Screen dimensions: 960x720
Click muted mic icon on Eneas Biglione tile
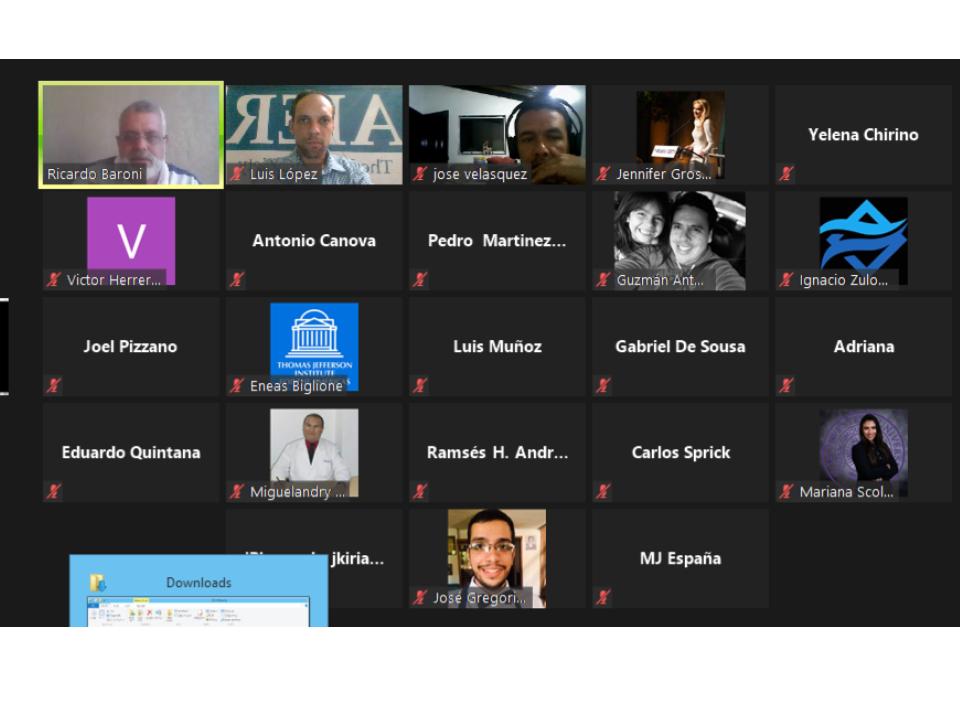point(237,386)
